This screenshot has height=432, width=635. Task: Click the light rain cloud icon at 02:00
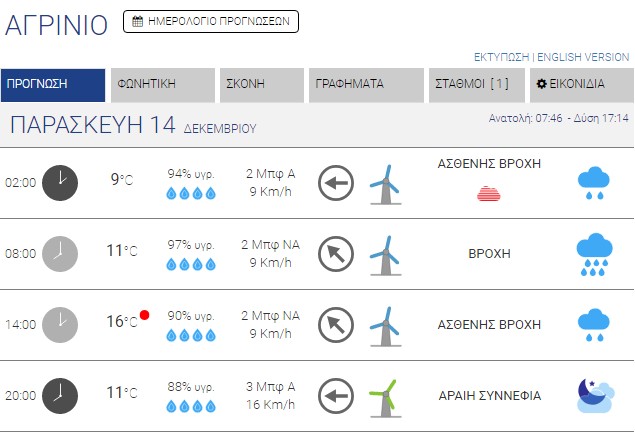pyautogui.click(x=594, y=183)
